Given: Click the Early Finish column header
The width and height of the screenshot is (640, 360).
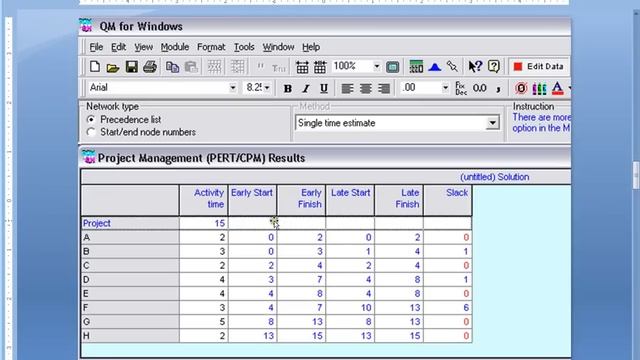Looking at the screenshot, I should pos(301,200).
